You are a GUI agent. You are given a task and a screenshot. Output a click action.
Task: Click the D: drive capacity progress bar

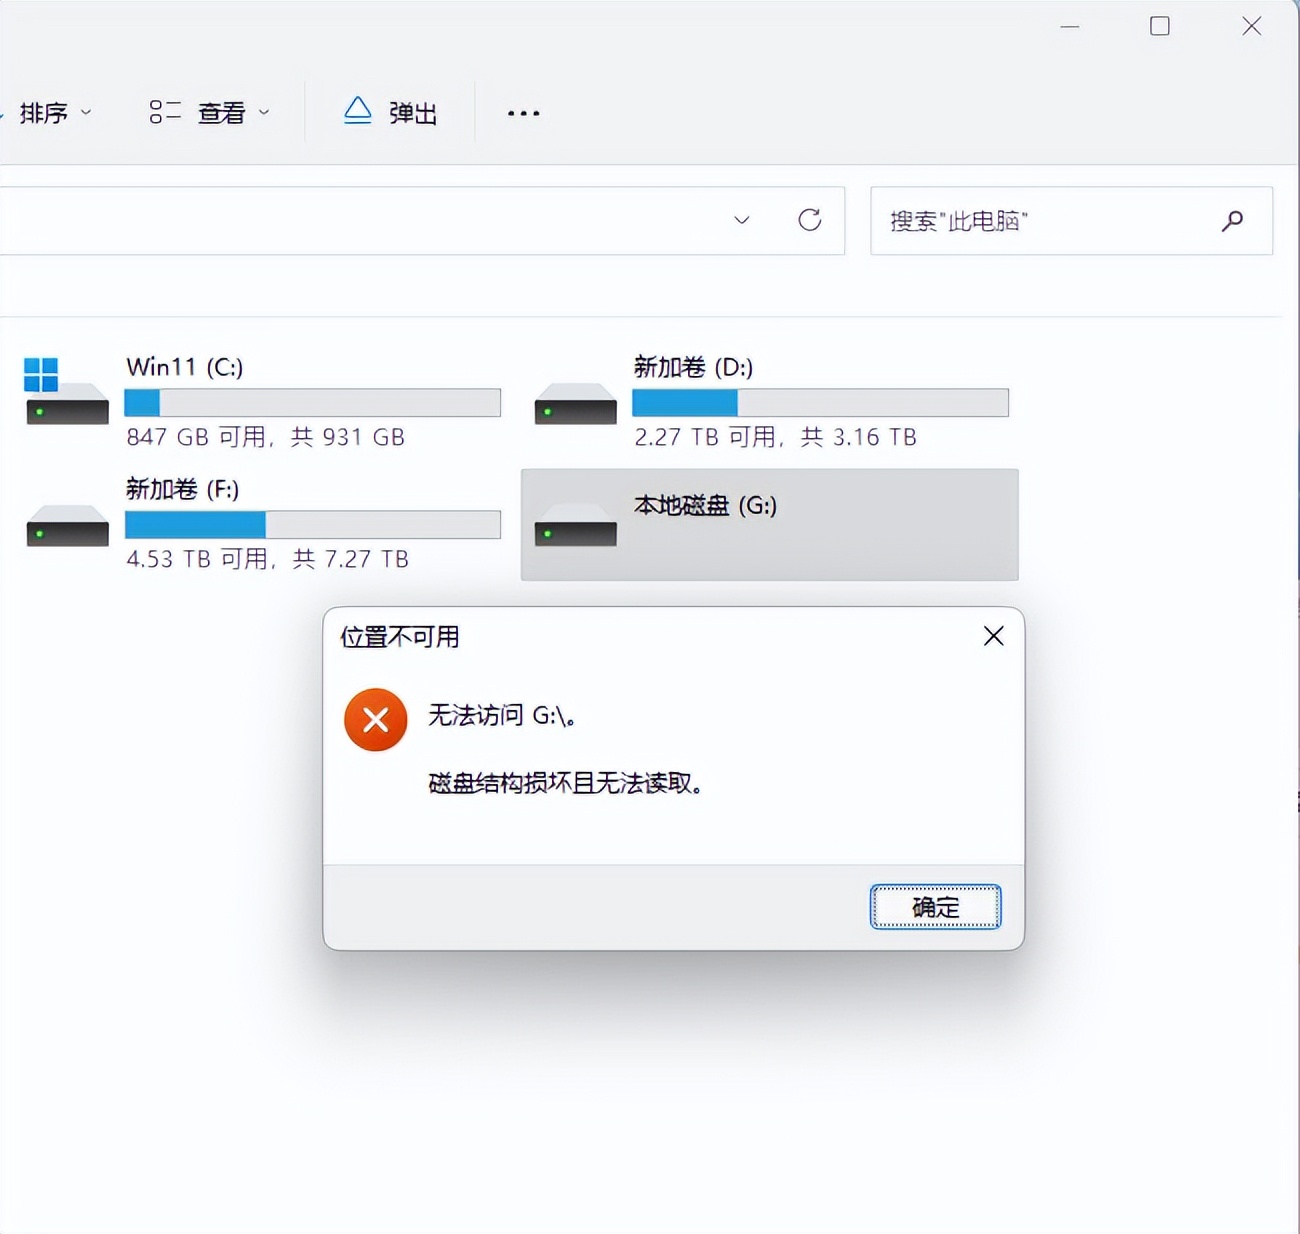click(820, 402)
